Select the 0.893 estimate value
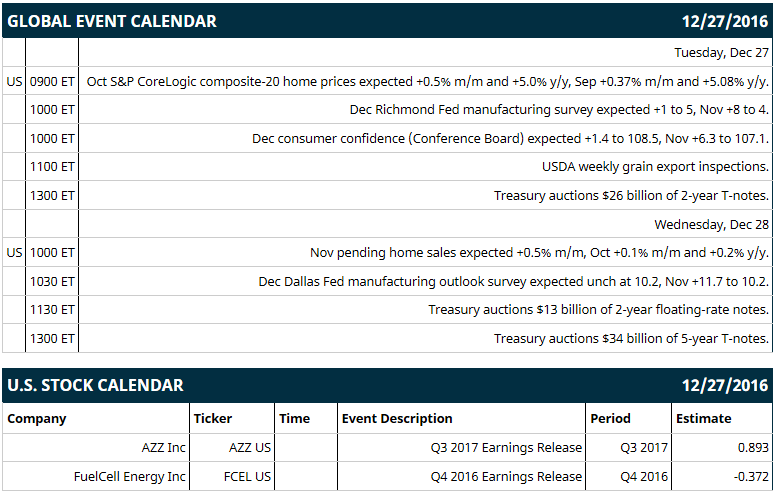The width and height of the screenshot is (778, 502). click(x=753, y=447)
